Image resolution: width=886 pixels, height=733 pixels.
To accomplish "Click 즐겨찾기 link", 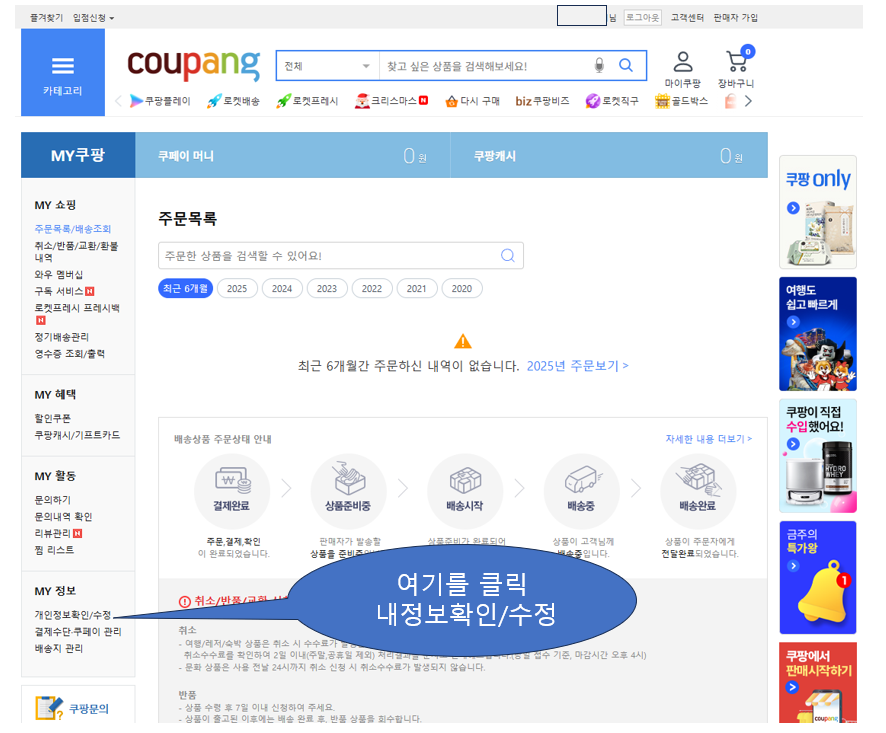I will coord(46,18).
